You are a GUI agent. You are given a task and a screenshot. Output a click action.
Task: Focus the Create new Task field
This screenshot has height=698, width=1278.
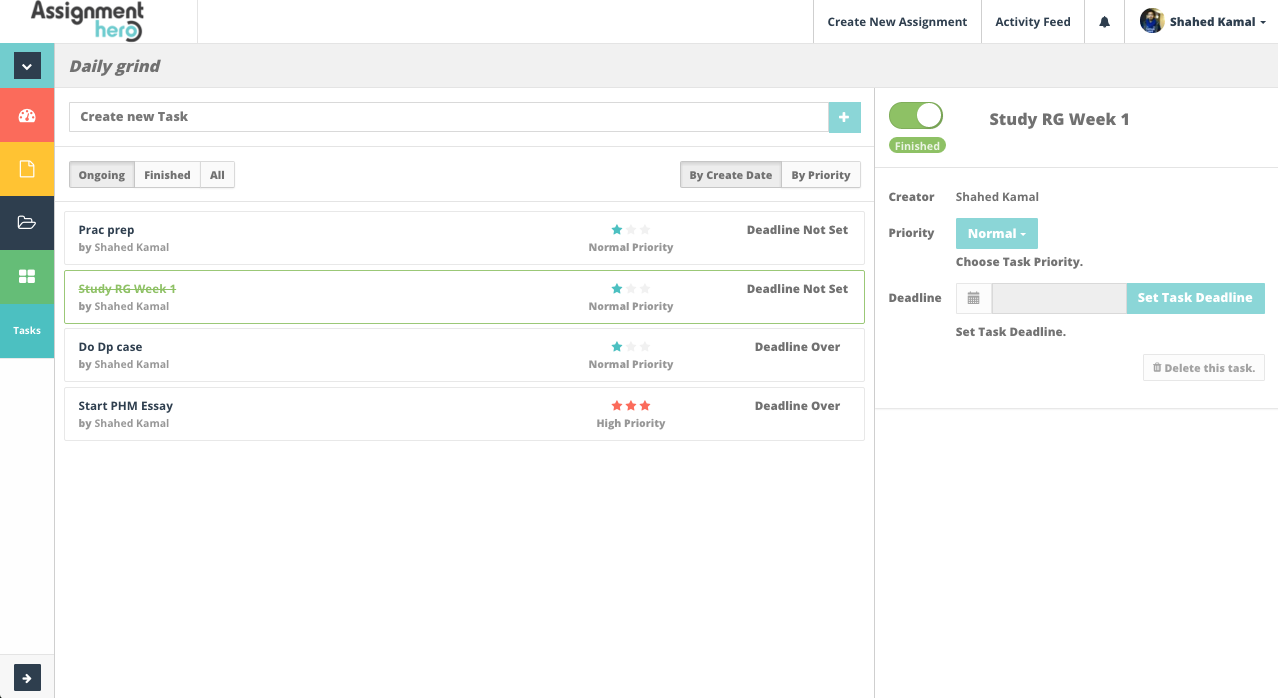[449, 117]
